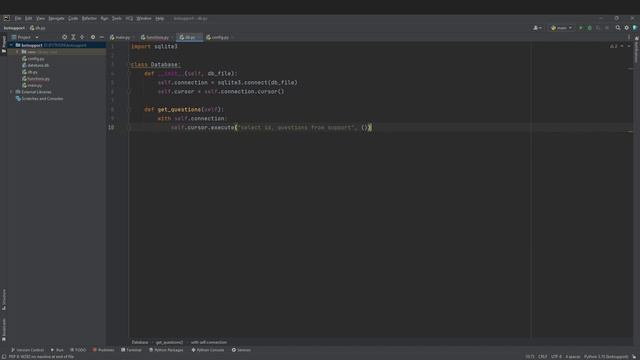This screenshot has width=640, height=360.
Task: Click the green Run button
Action: pyautogui.click(x=581, y=28)
